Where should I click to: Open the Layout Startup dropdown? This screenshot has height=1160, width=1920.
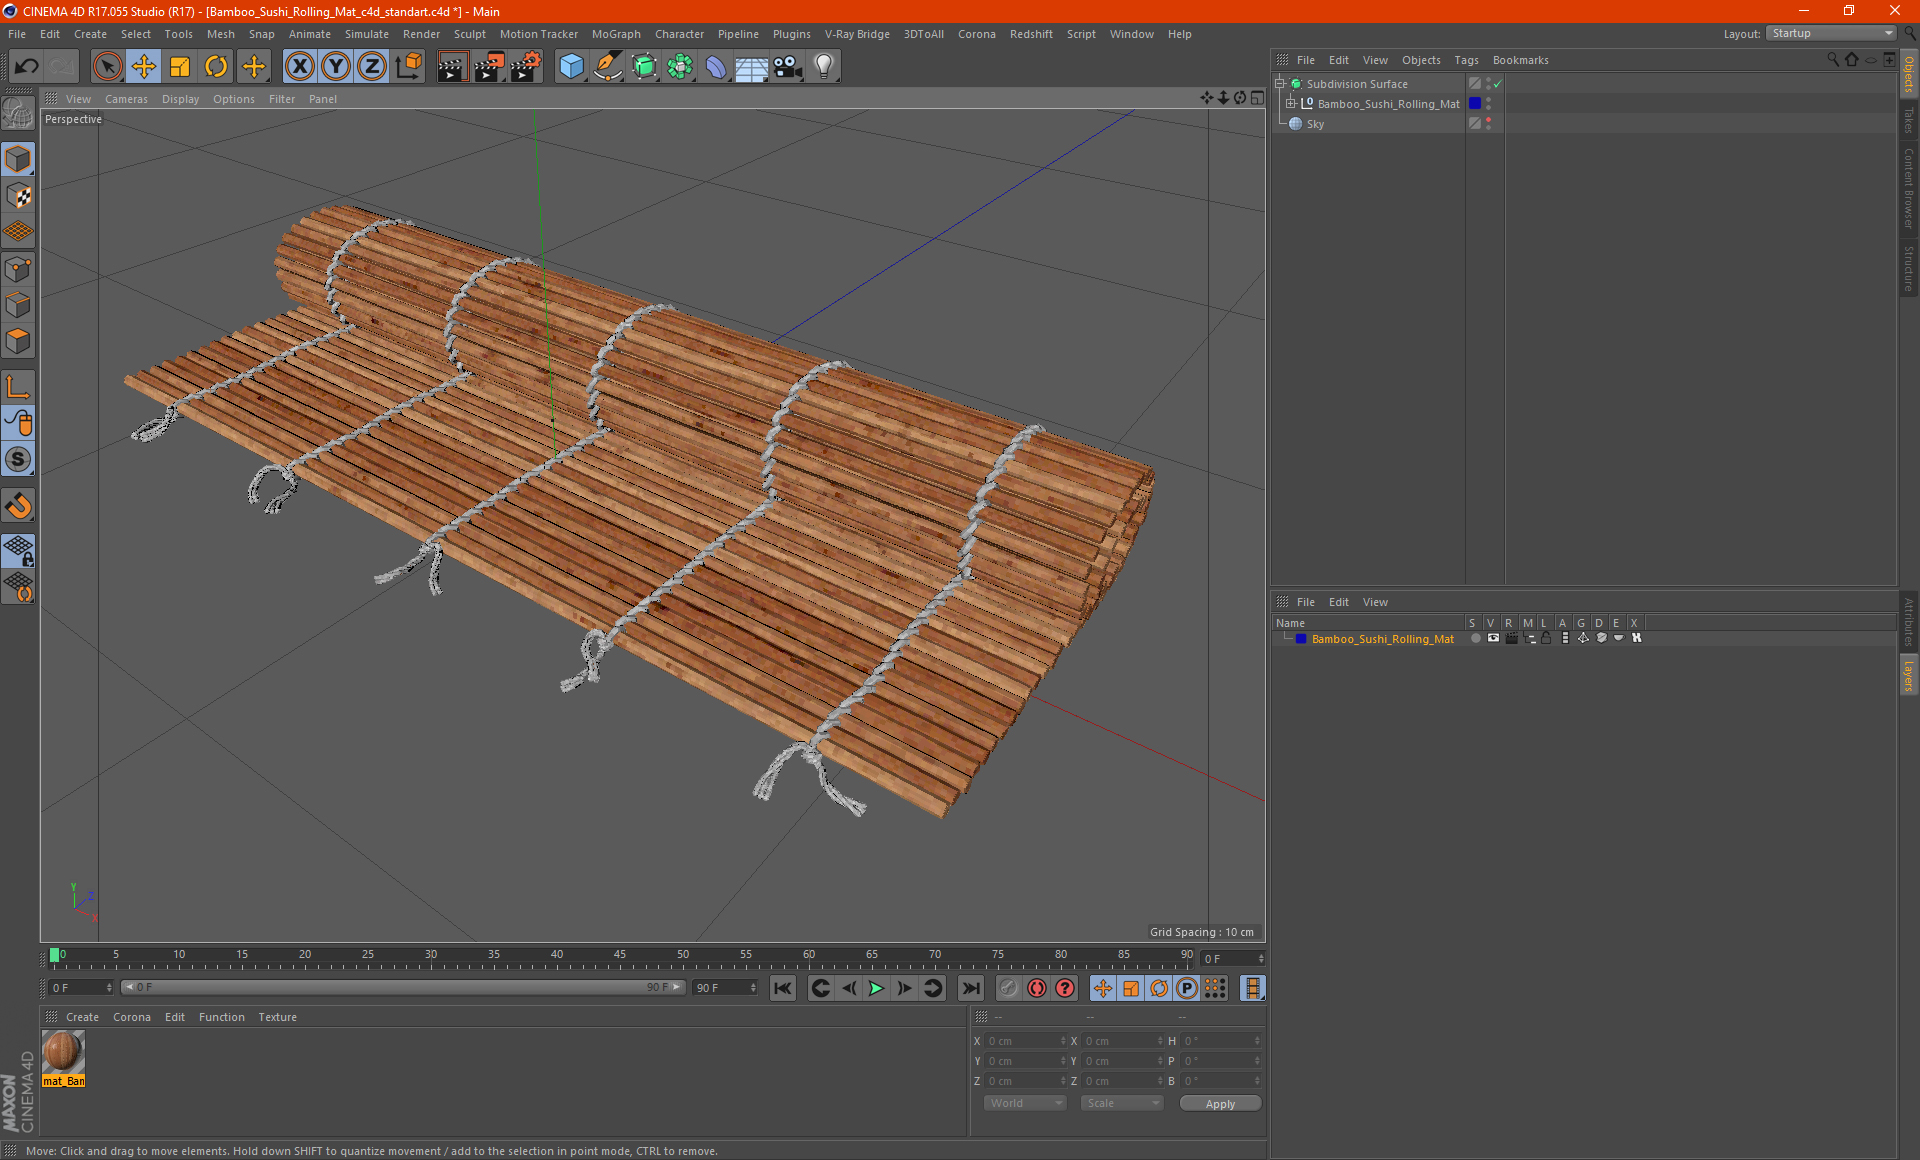pyautogui.click(x=1833, y=33)
